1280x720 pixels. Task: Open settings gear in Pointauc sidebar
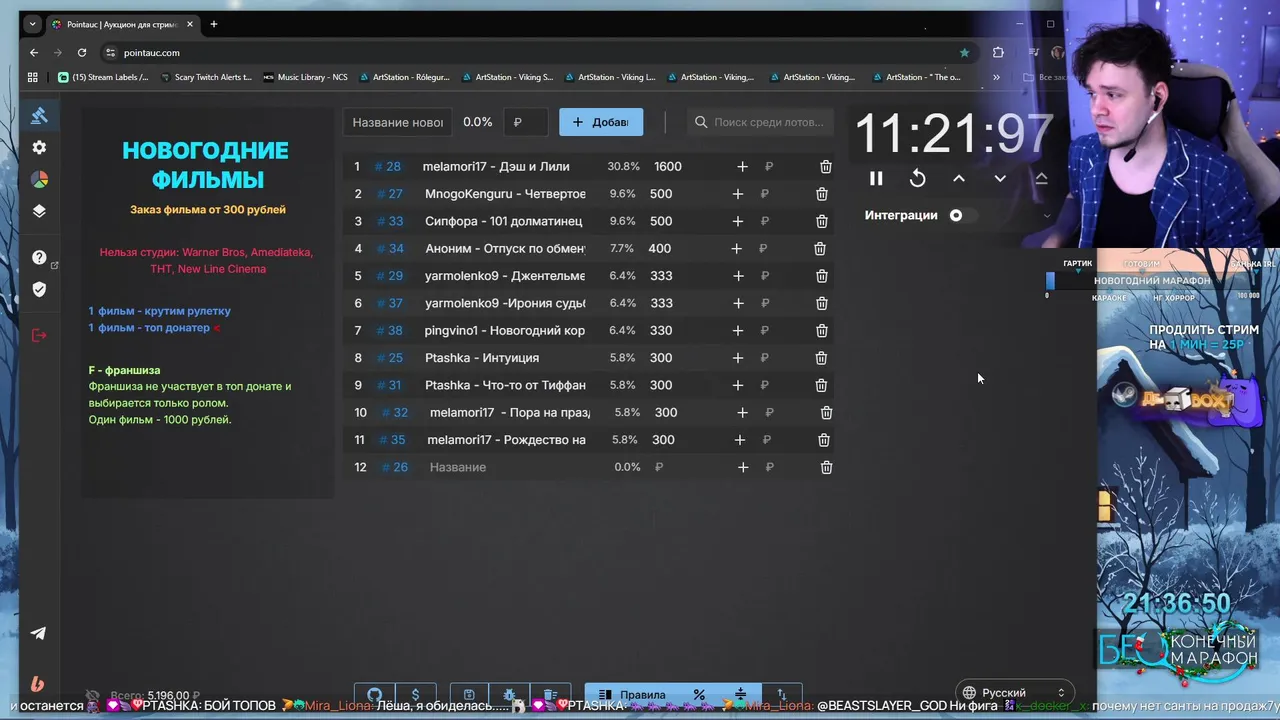coord(39,147)
